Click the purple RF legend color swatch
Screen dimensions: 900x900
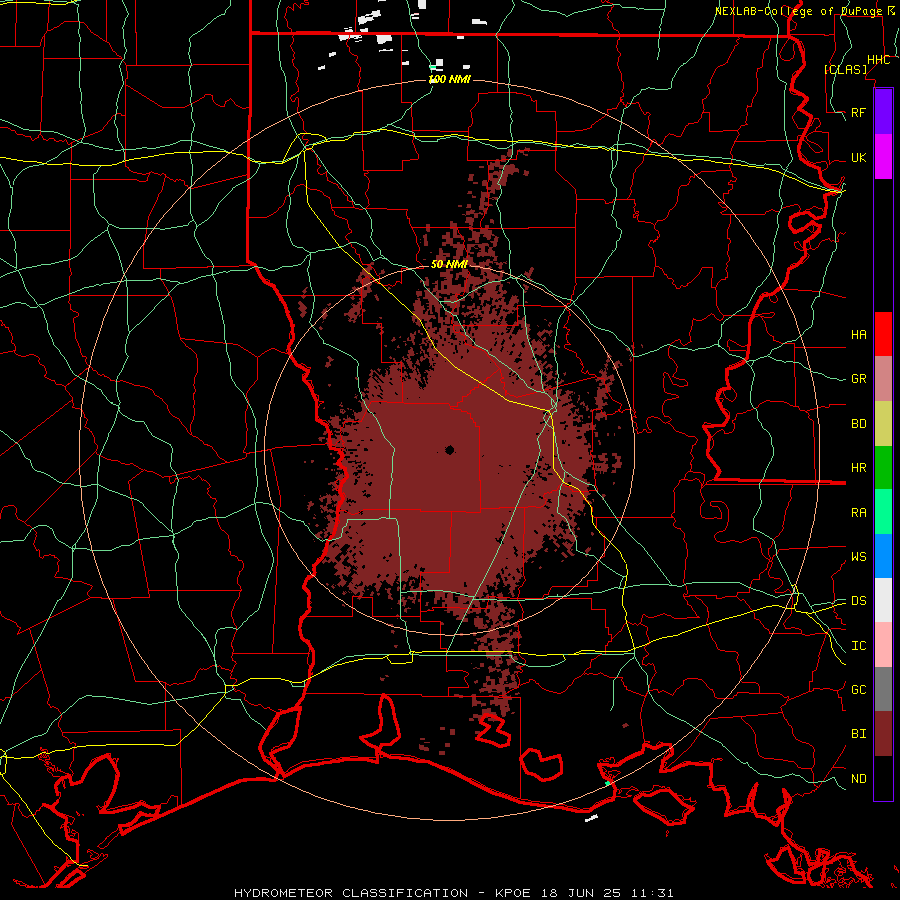(883, 112)
